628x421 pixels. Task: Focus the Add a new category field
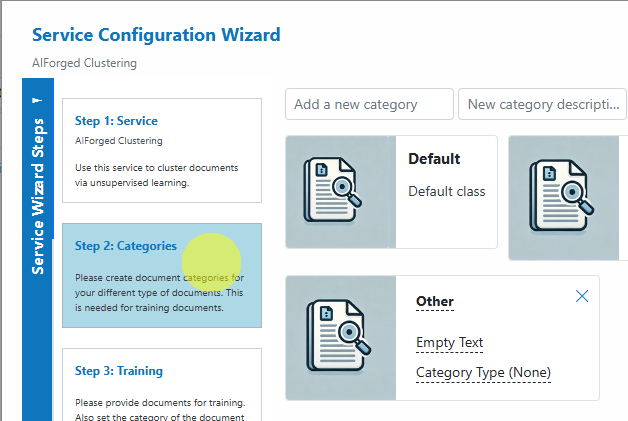click(369, 104)
